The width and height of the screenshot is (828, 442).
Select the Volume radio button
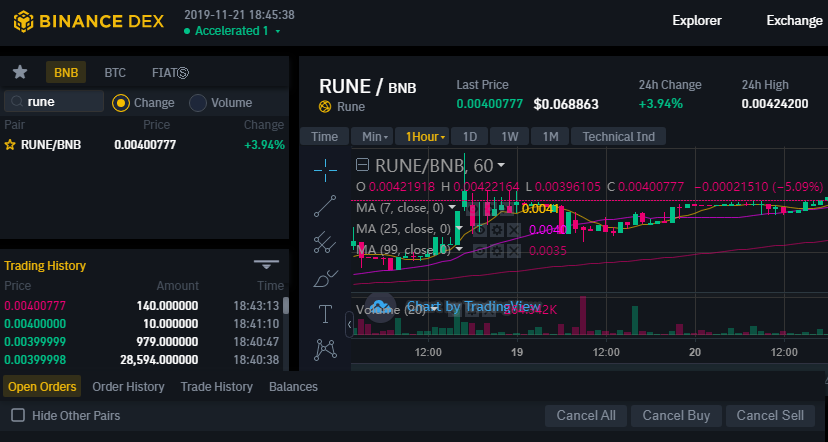pos(198,103)
